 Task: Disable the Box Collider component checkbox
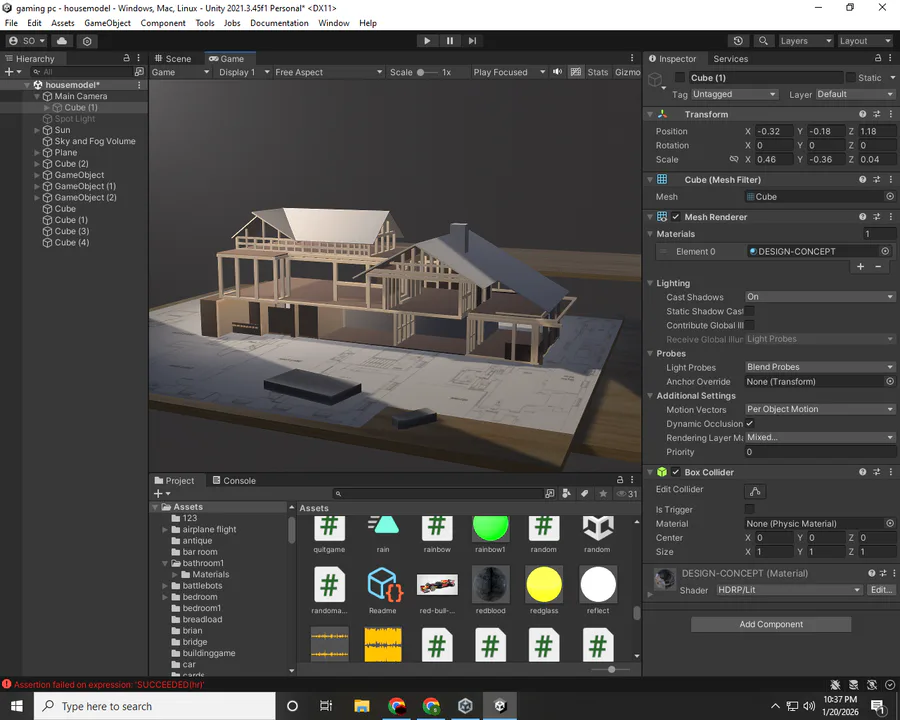pos(676,472)
